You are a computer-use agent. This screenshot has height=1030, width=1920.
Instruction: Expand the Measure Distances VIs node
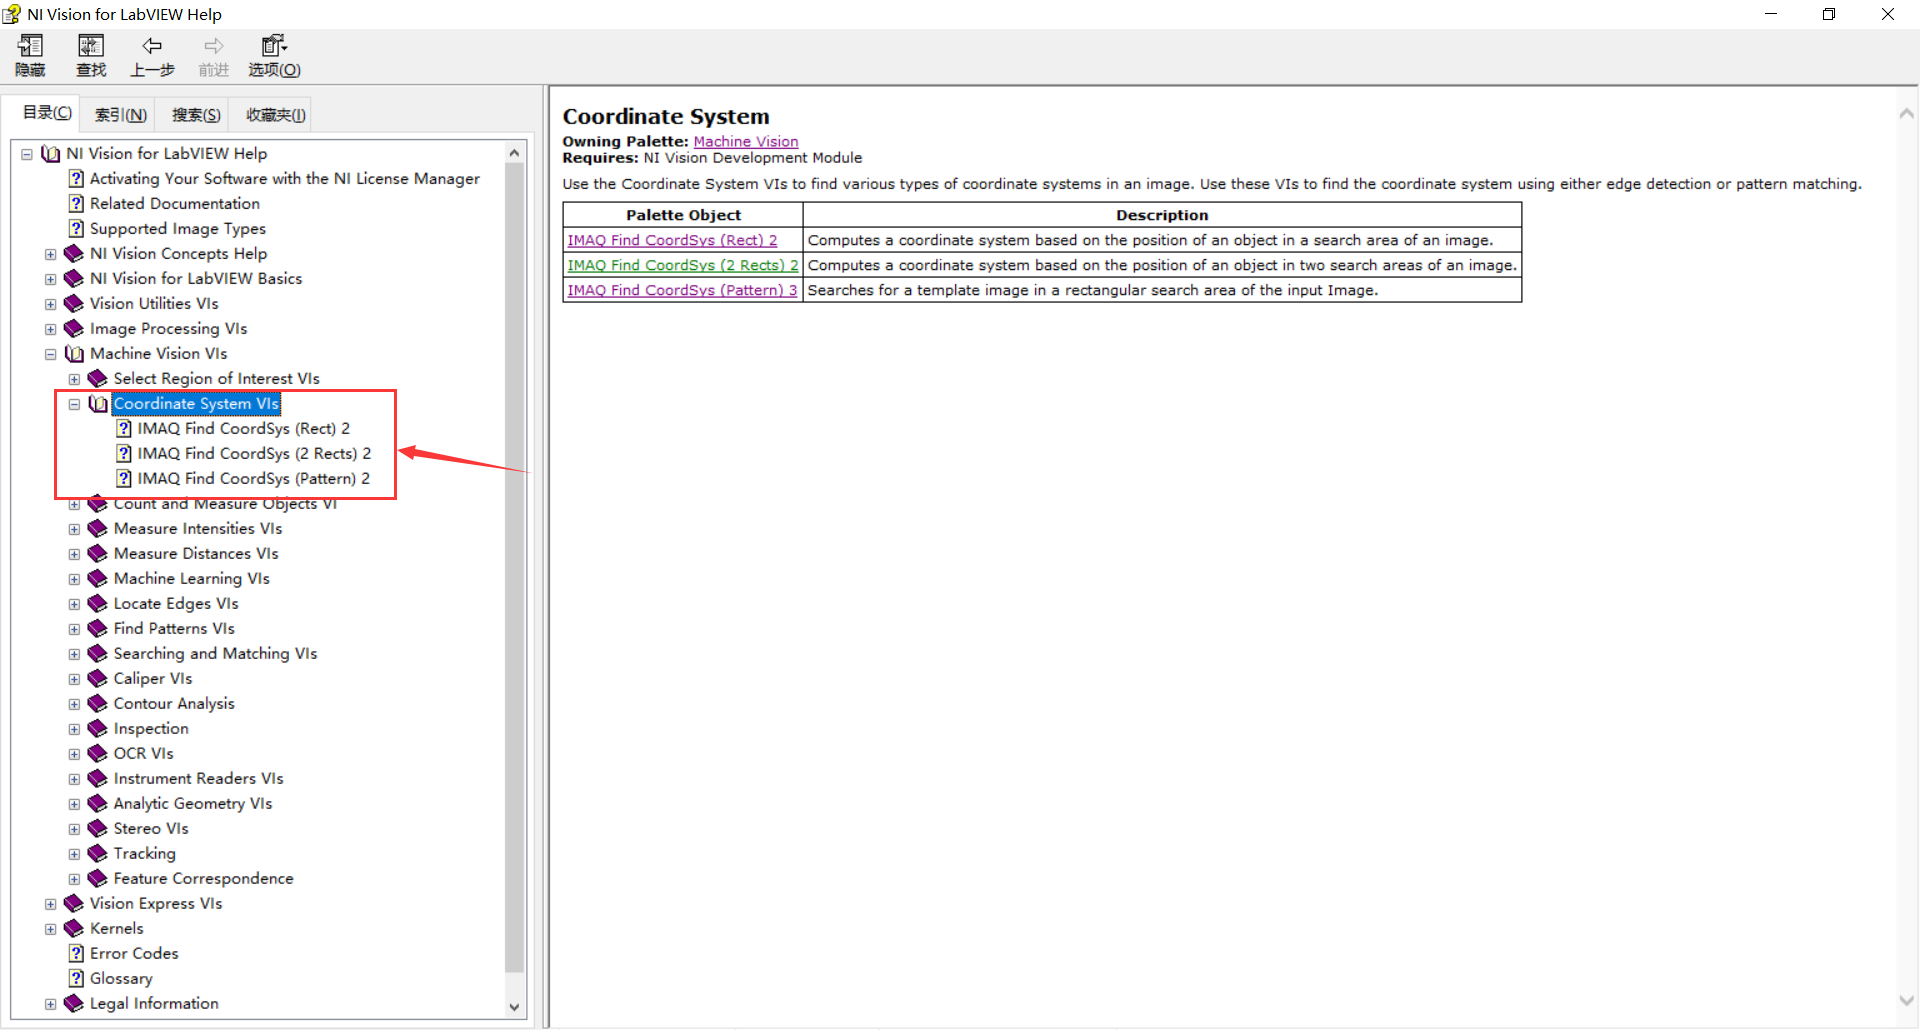point(74,554)
